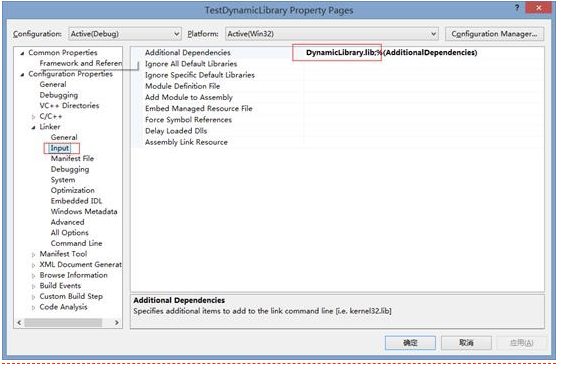Expand the Manifest Tool node
This screenshot has height=368, width=566.
(x=34, y=255)
